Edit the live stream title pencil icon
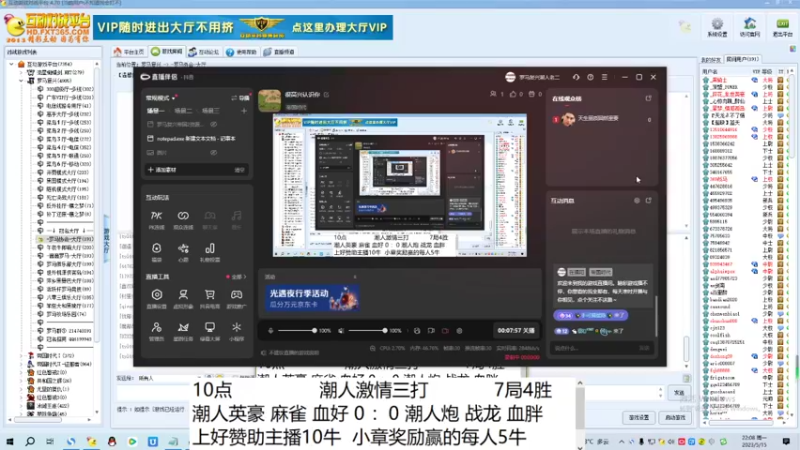 [327, 94]
